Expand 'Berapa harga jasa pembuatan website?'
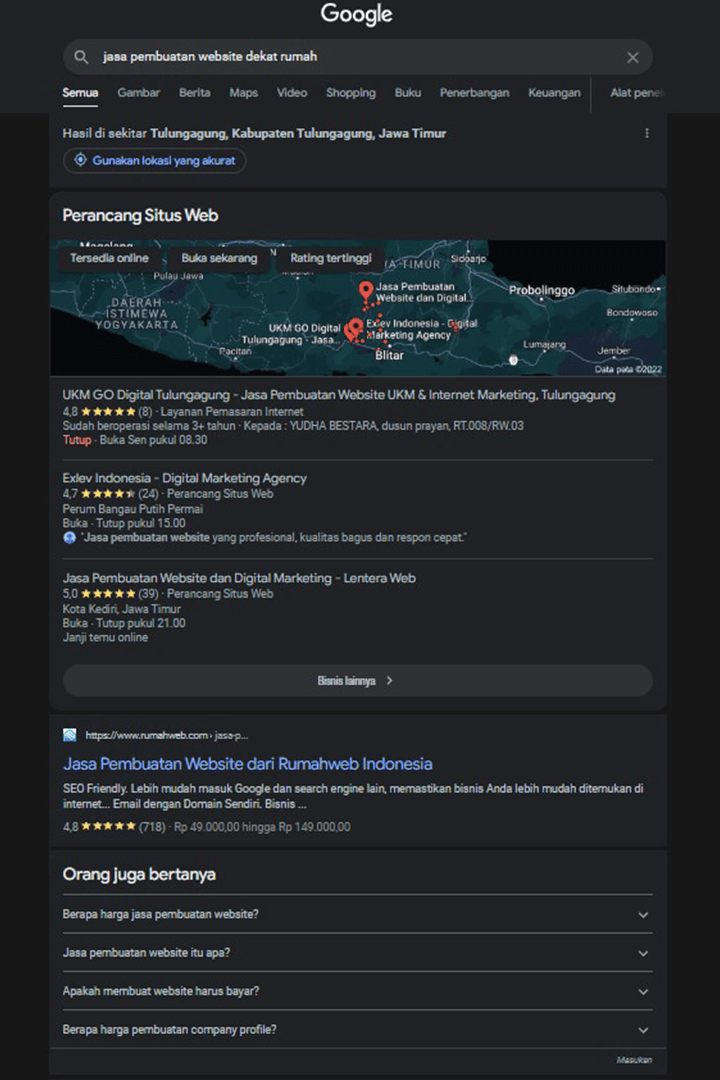The width and height of the screenshot is (720, 1080). pyautogui.click(x=357, y=914)
